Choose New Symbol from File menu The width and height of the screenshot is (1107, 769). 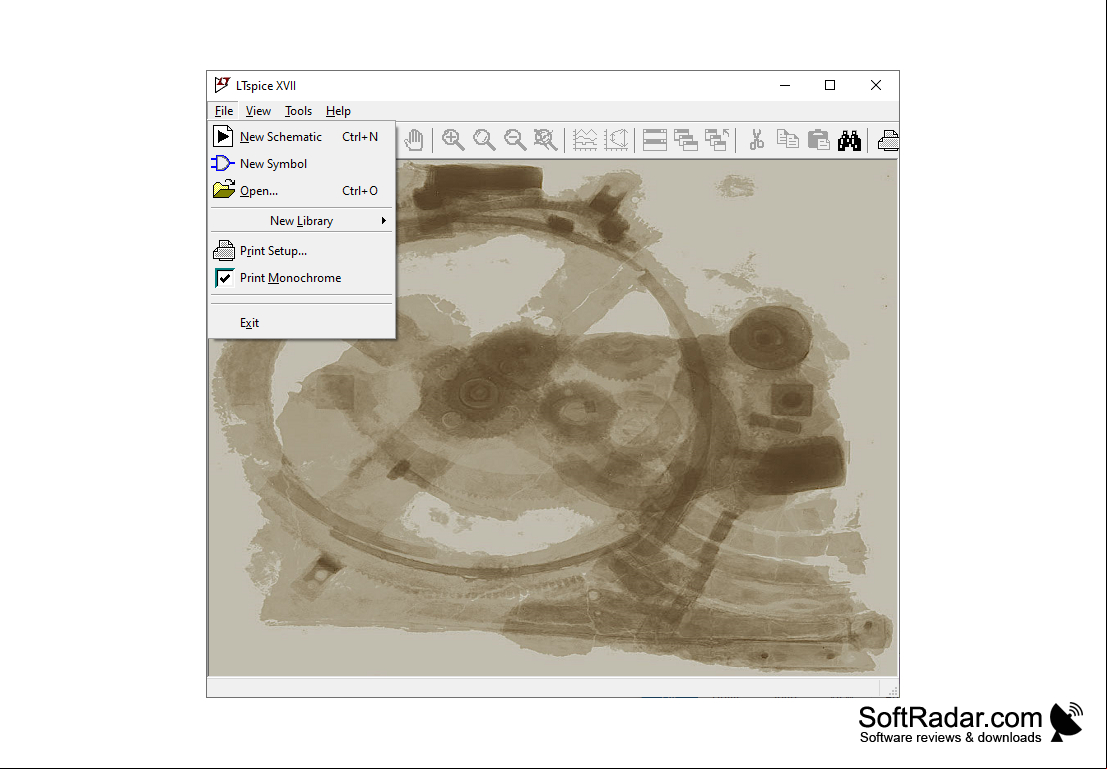click(301, 163)
